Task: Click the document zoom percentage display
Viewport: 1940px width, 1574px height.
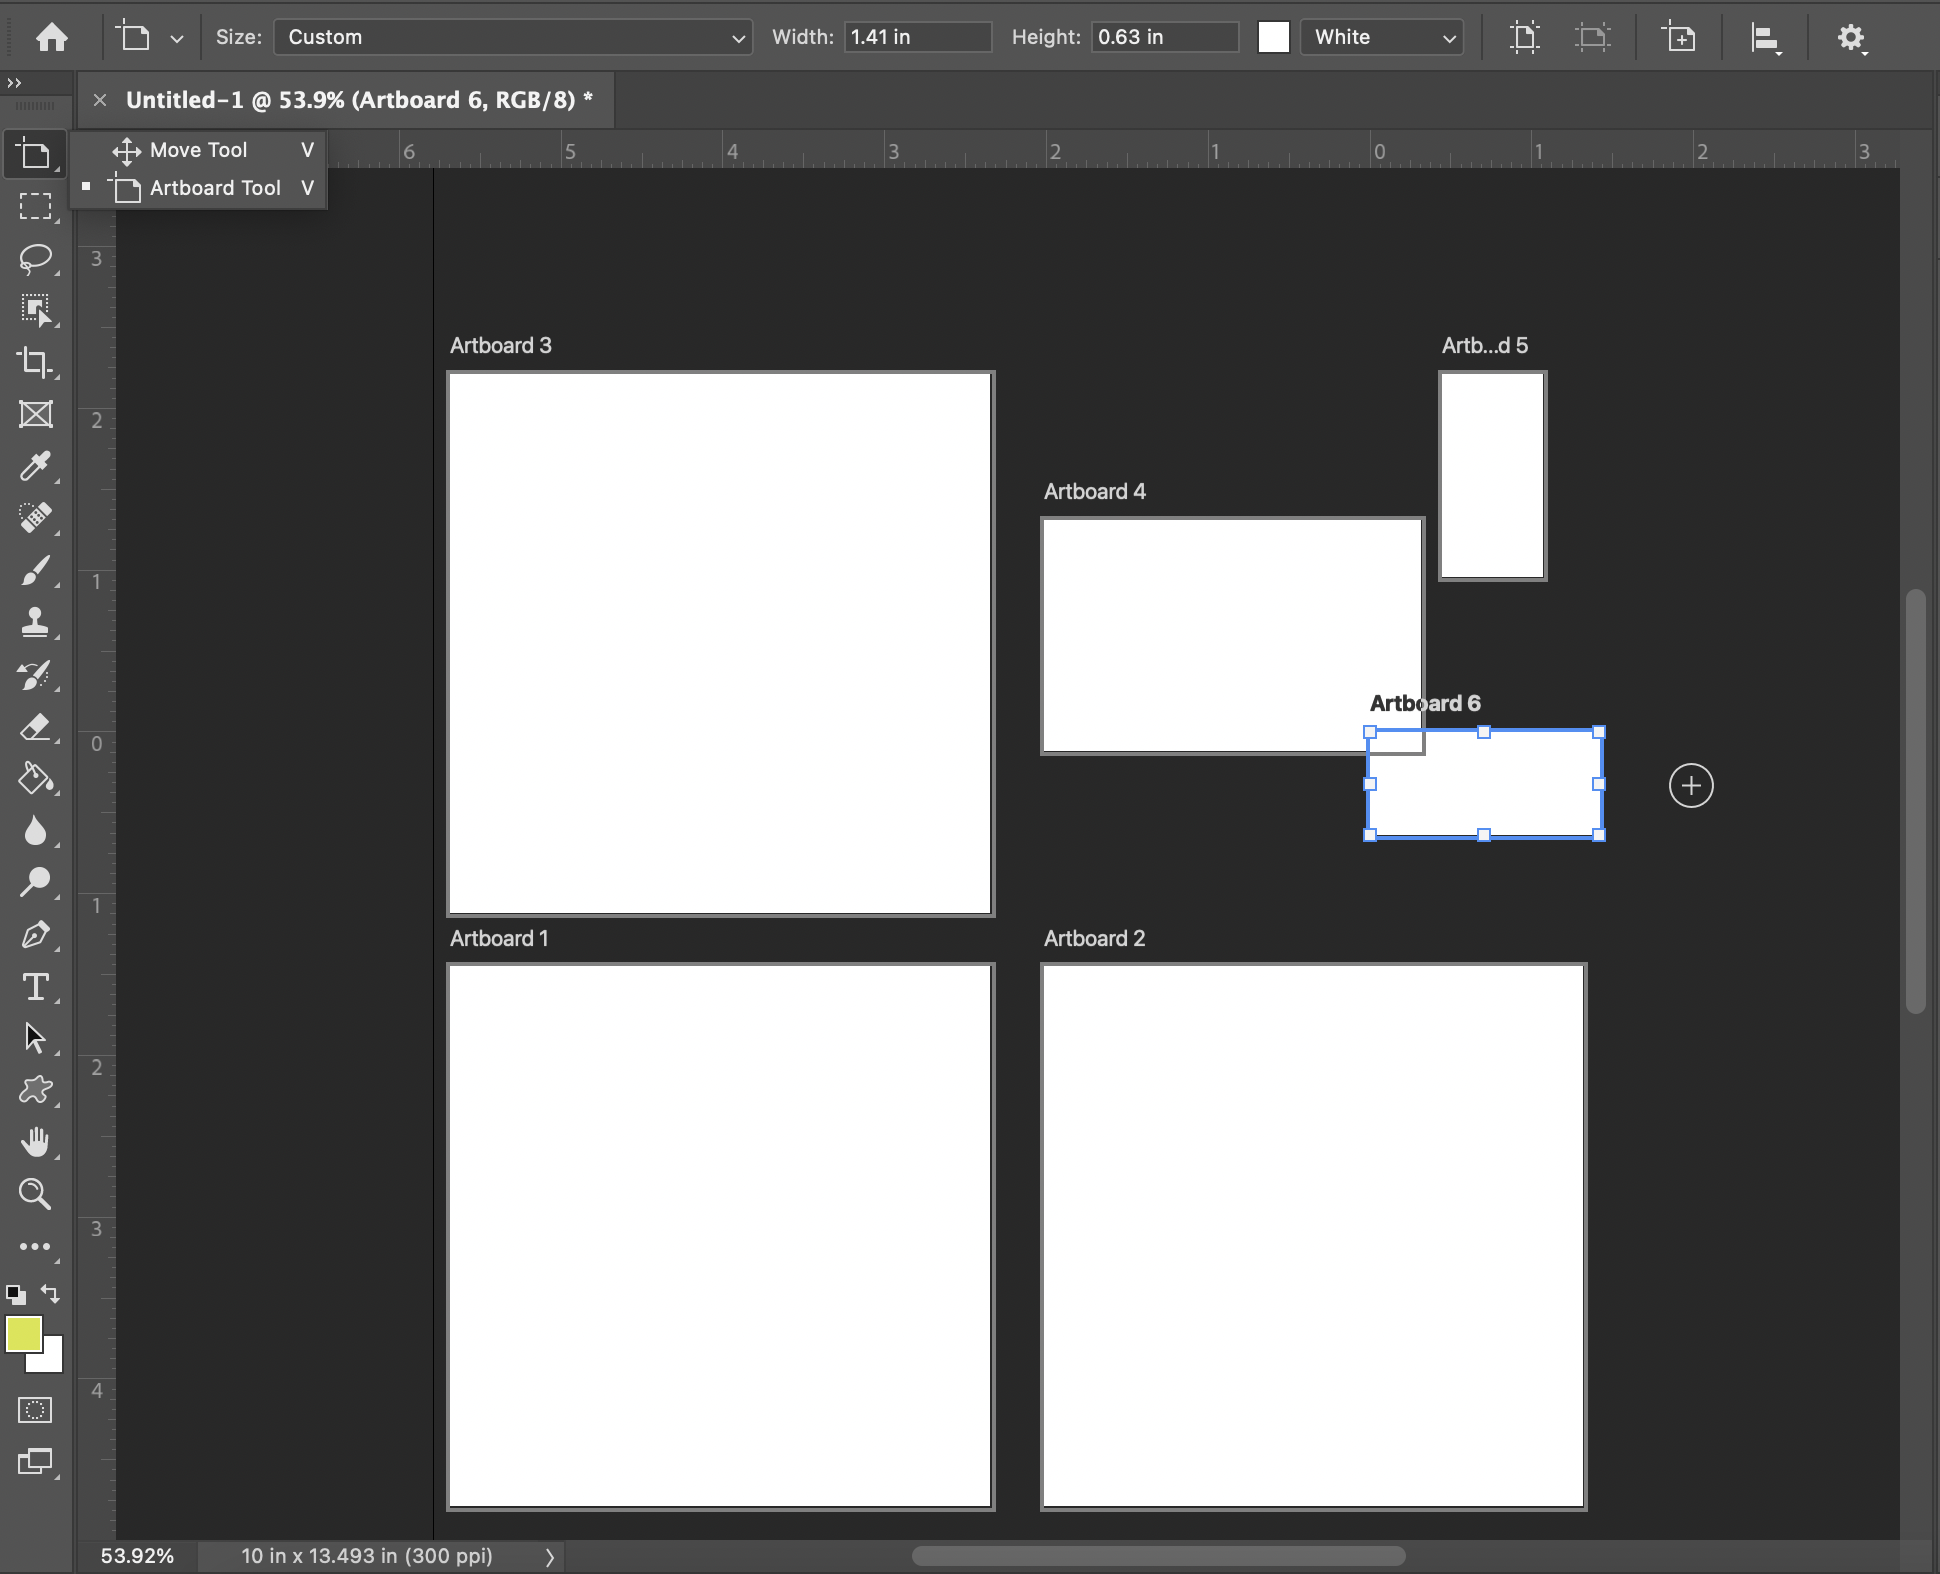Action: (133, 1553)
